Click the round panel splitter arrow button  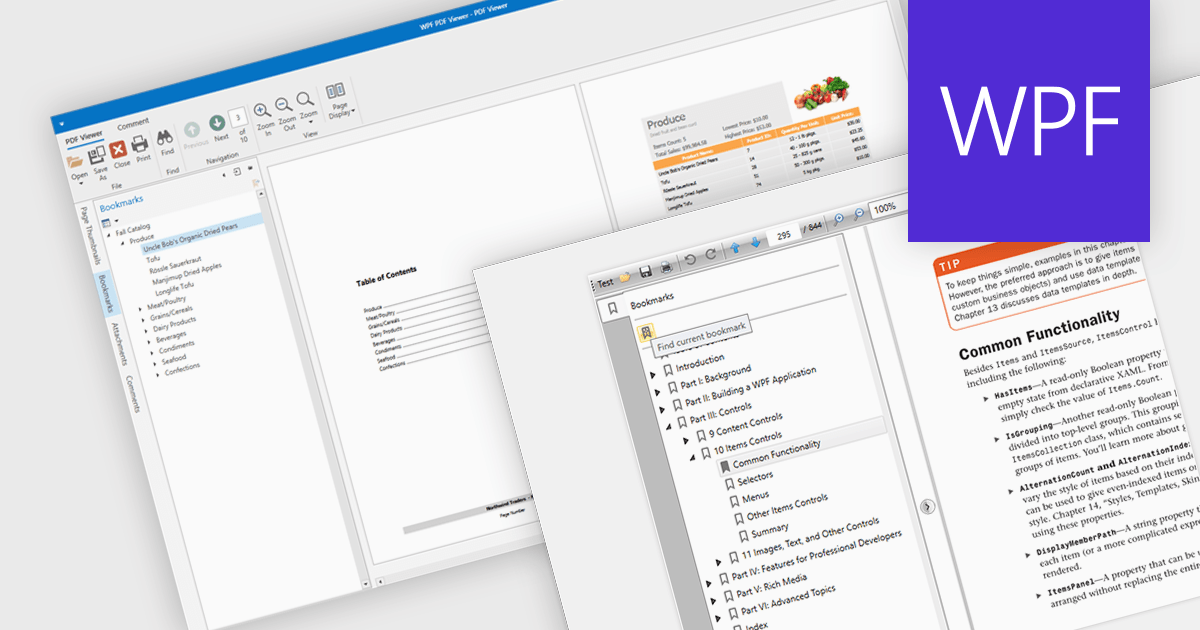pyautogui.click(x=927, y=507)
